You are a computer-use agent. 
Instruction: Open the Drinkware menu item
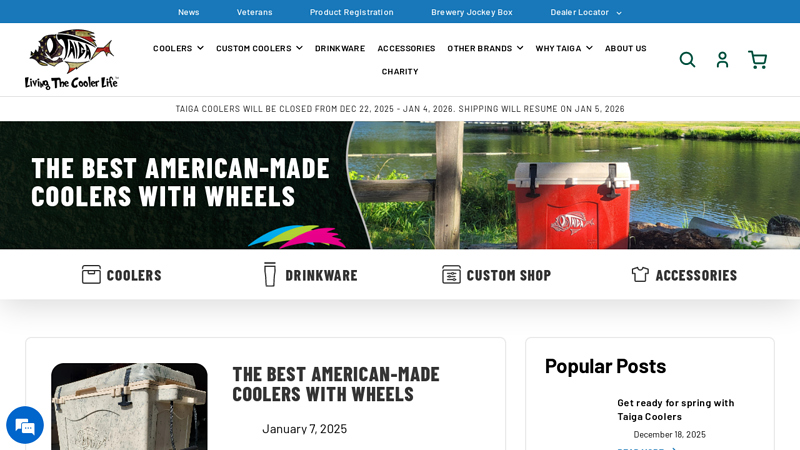pyautogui.click(x=340, y=48)
